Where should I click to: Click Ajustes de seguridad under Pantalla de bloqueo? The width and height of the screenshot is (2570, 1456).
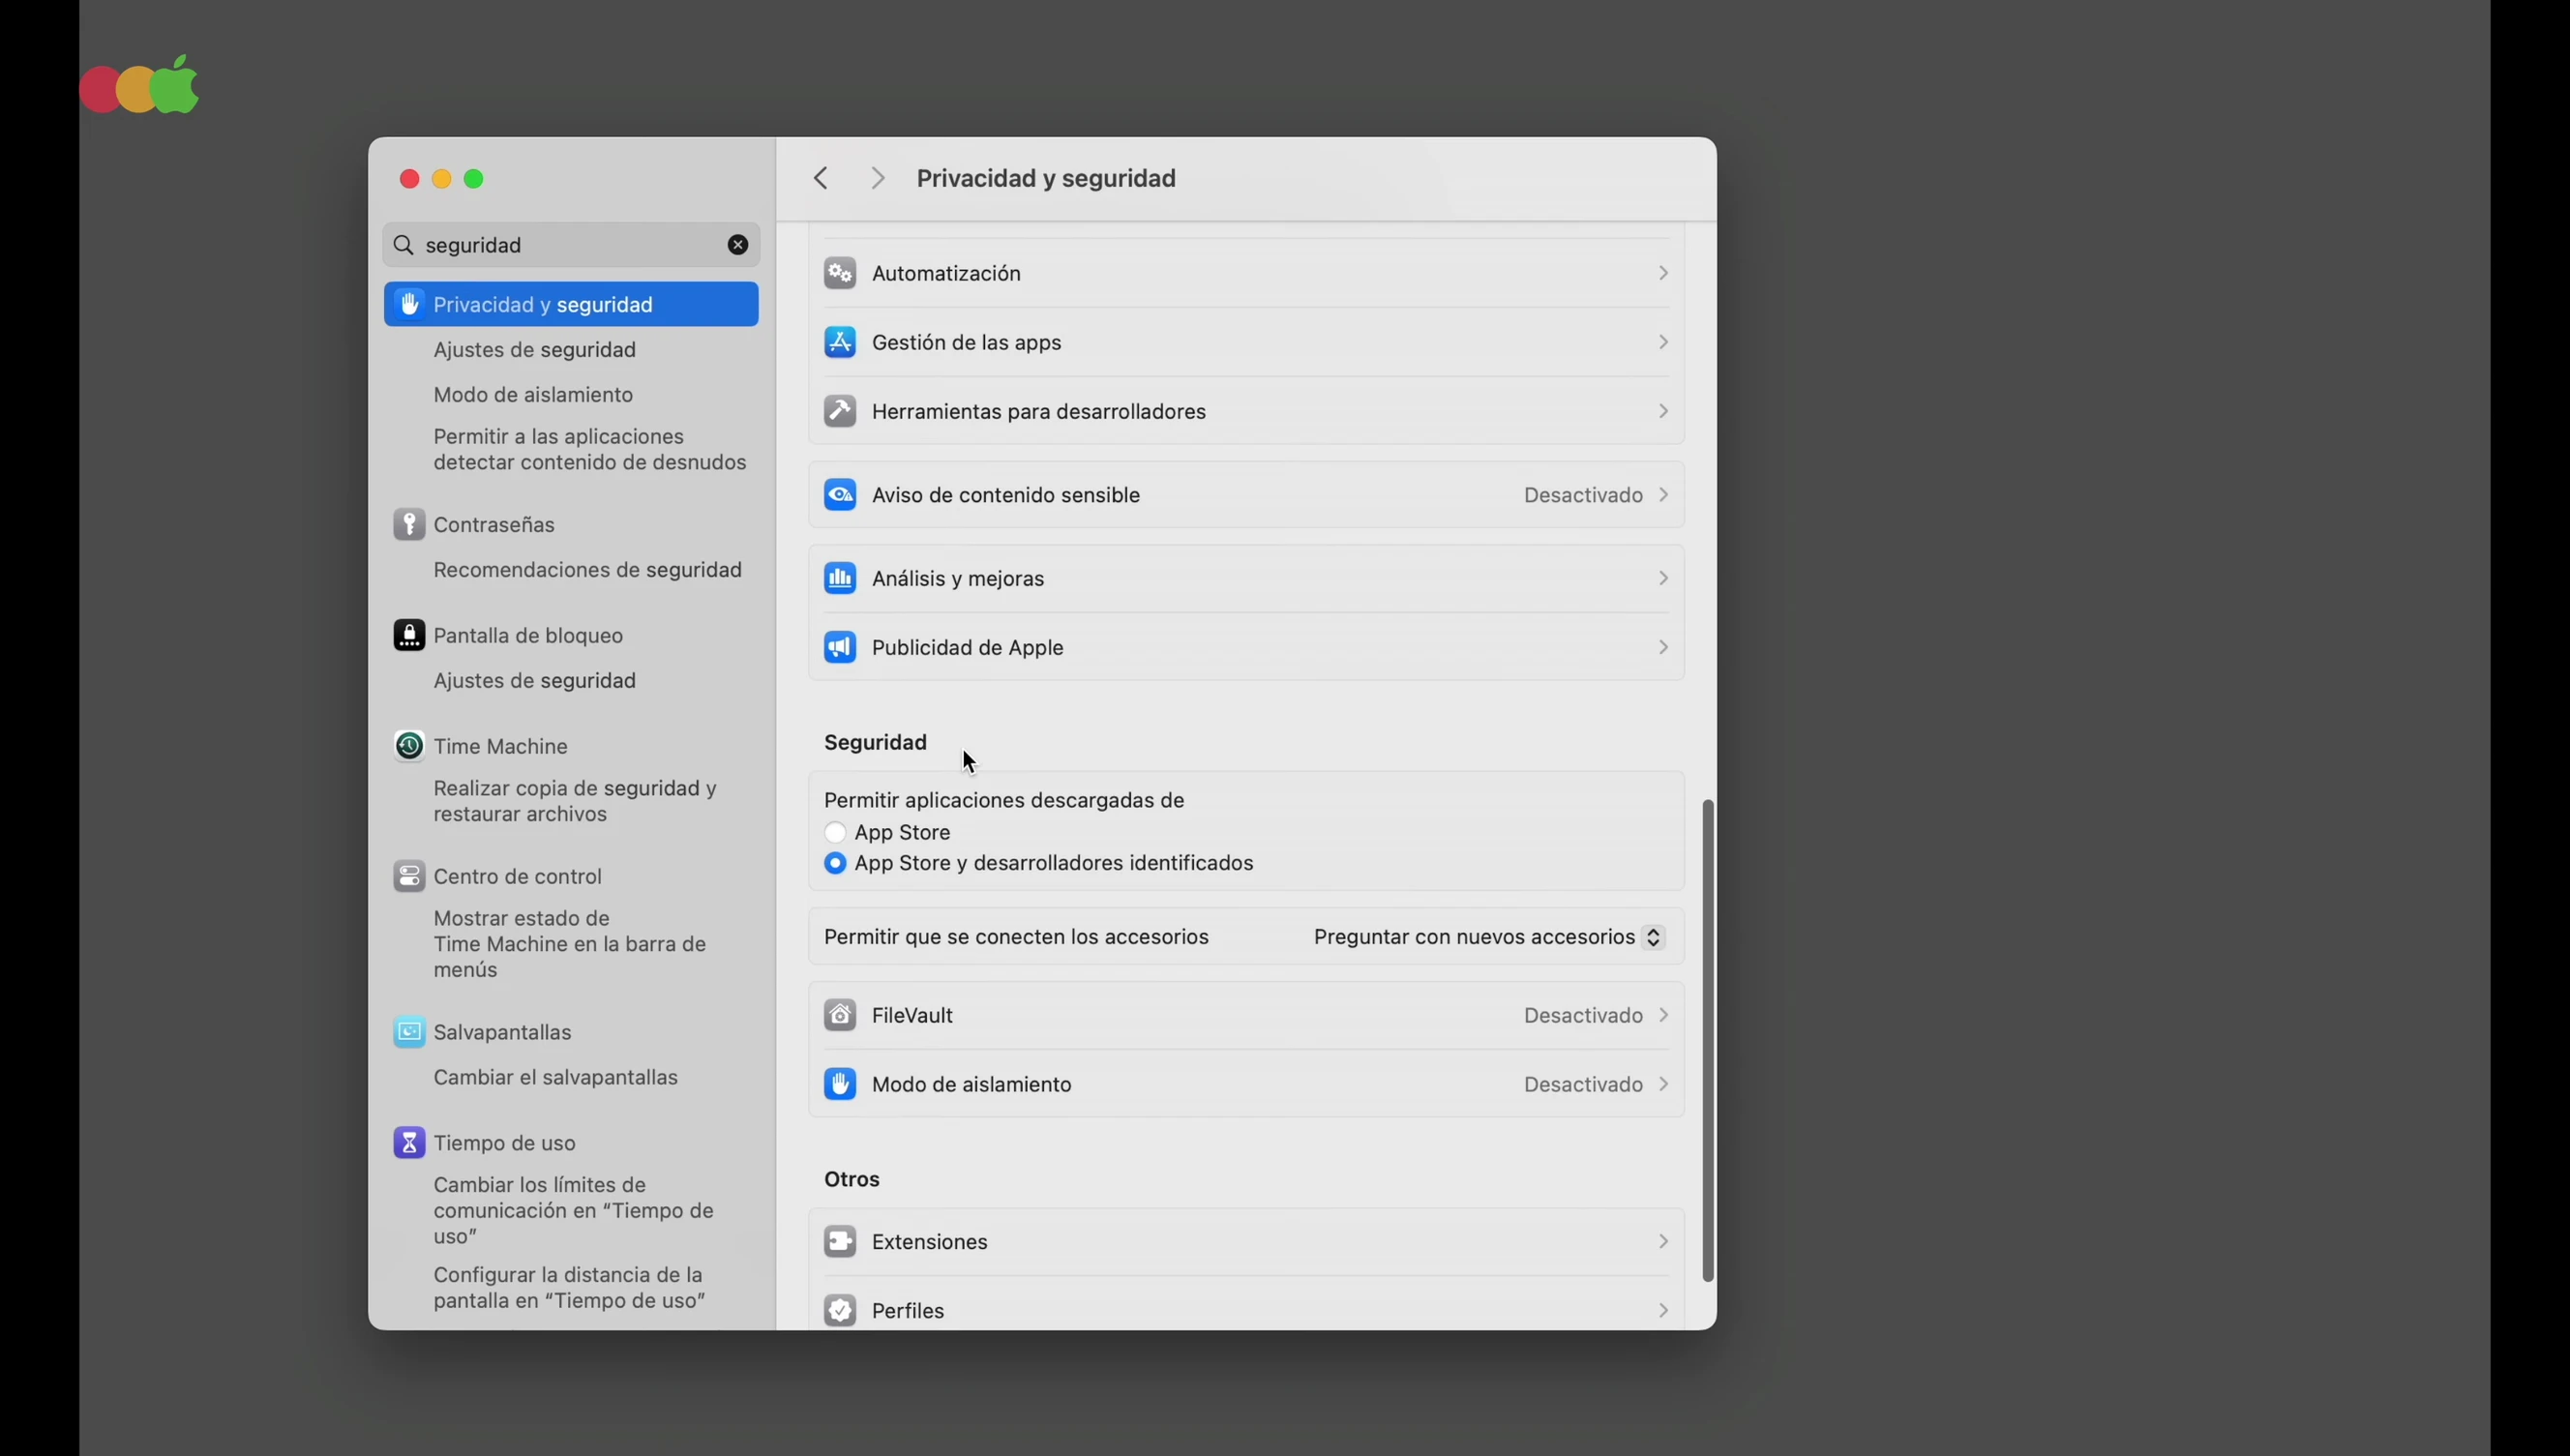(x=535, y=680)
